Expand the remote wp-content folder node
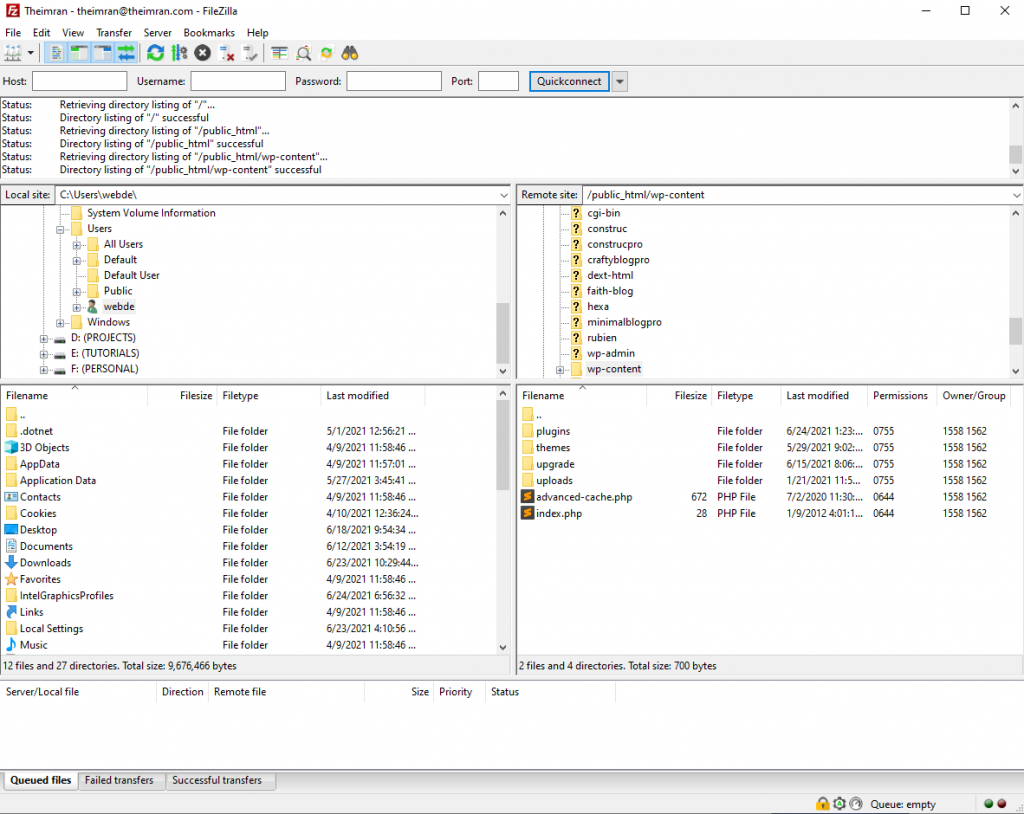 click(560, 370)
